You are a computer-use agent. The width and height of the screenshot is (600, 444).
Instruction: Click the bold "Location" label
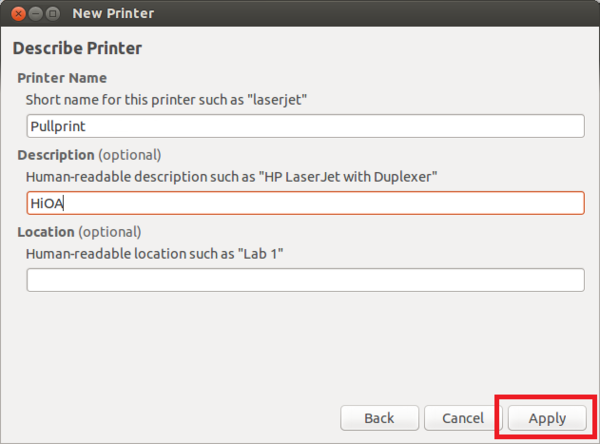(x=47, y=232)
